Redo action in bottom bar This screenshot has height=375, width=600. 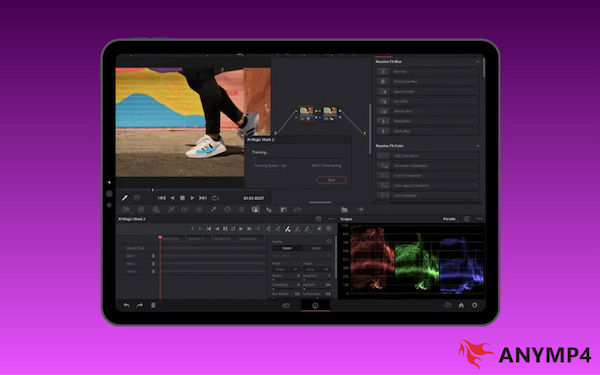point(140,305)
